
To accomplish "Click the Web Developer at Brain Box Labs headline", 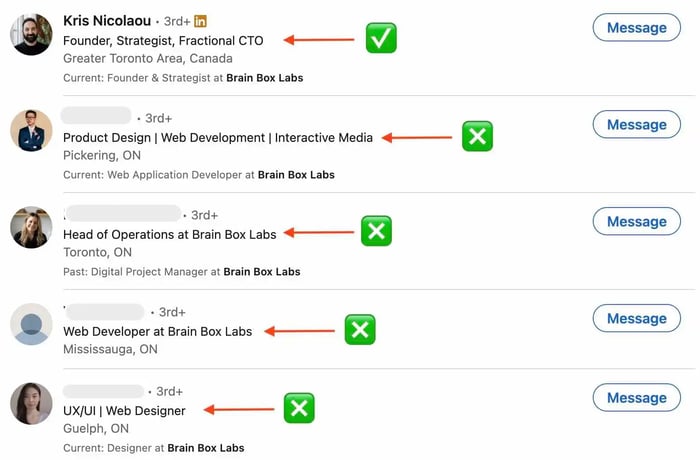I will 157,331.
